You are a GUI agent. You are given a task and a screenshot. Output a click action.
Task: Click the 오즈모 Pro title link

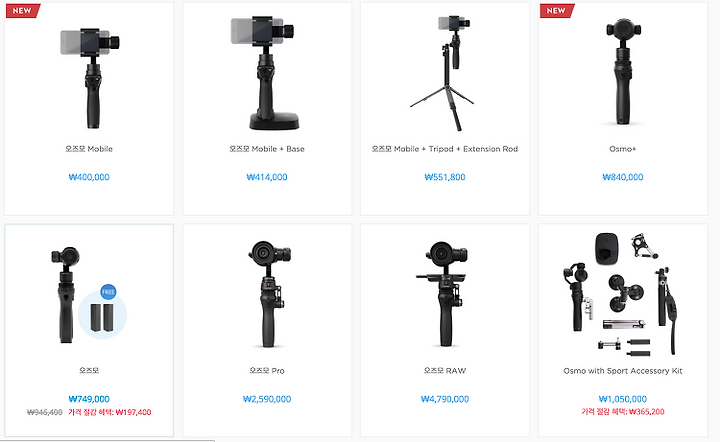tap(267, 370)
